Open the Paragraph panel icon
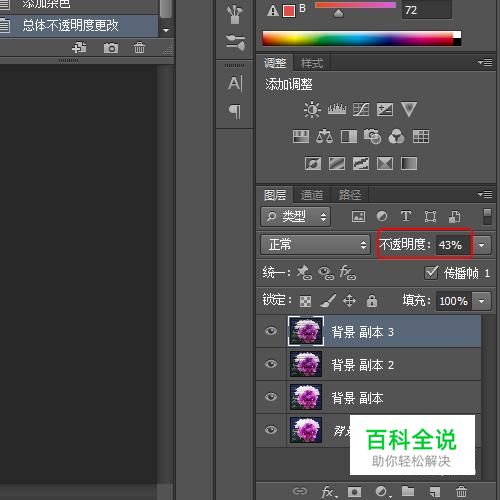 point(235,111)
